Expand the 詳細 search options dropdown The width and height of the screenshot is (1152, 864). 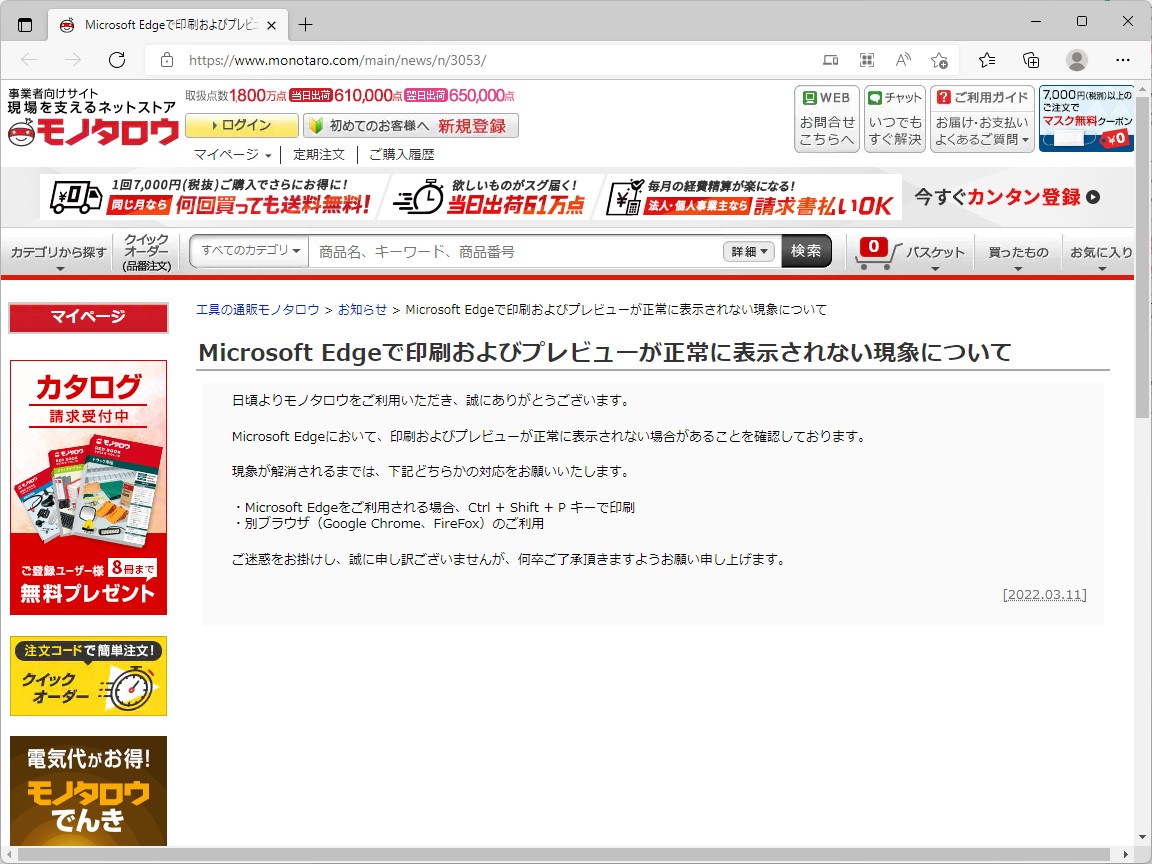point(748,252)
